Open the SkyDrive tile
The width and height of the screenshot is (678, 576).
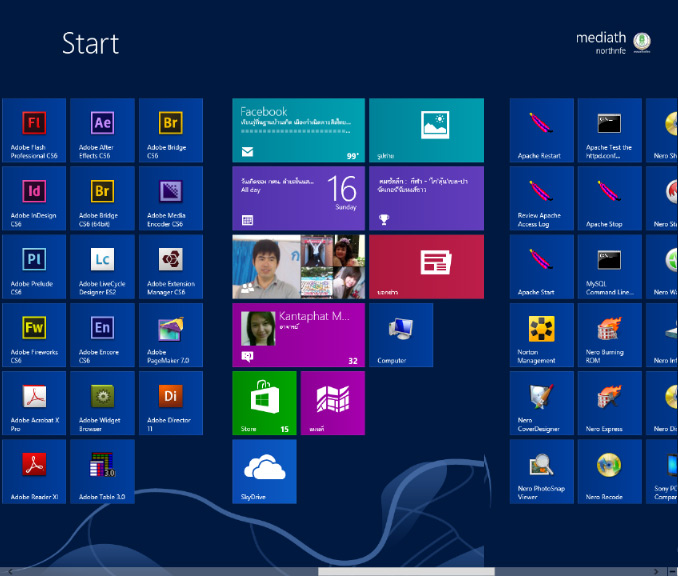point(264,471)
